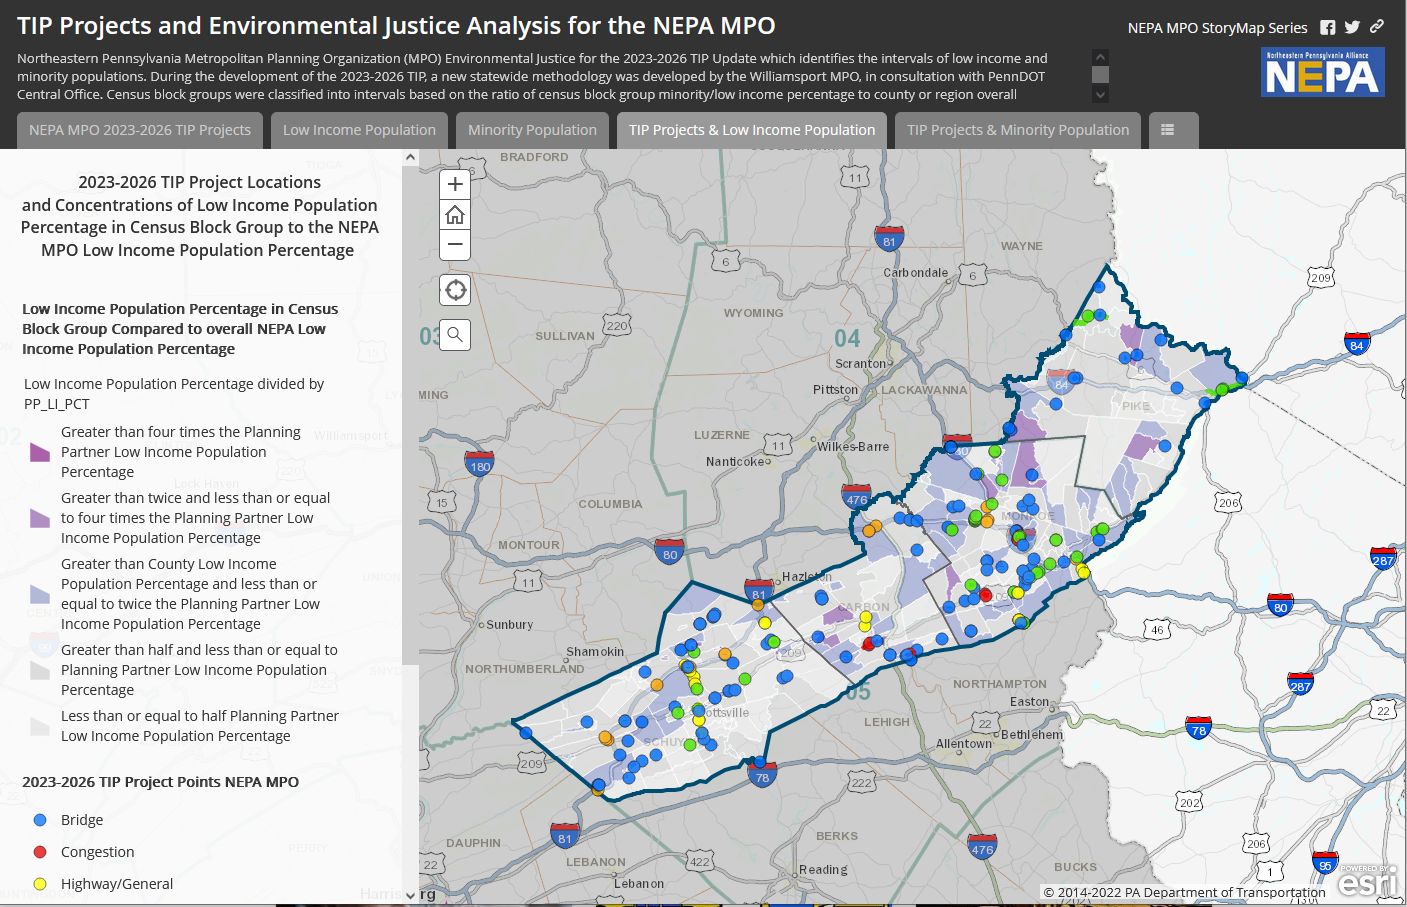Click 'Greater than half' light gray legend swatch
The height and width of the screenshot is (907, 1407).
click(40, 670)
